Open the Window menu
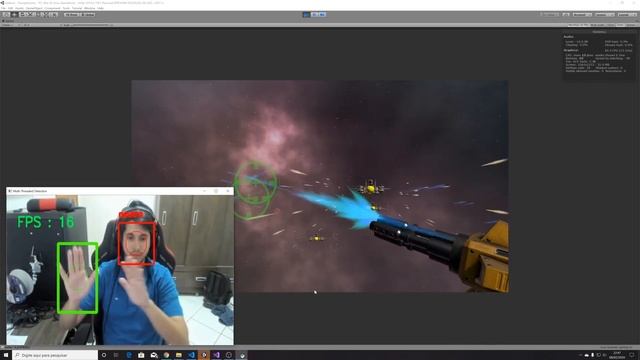Viewport: 640px width, 360px height. point(89,8)
